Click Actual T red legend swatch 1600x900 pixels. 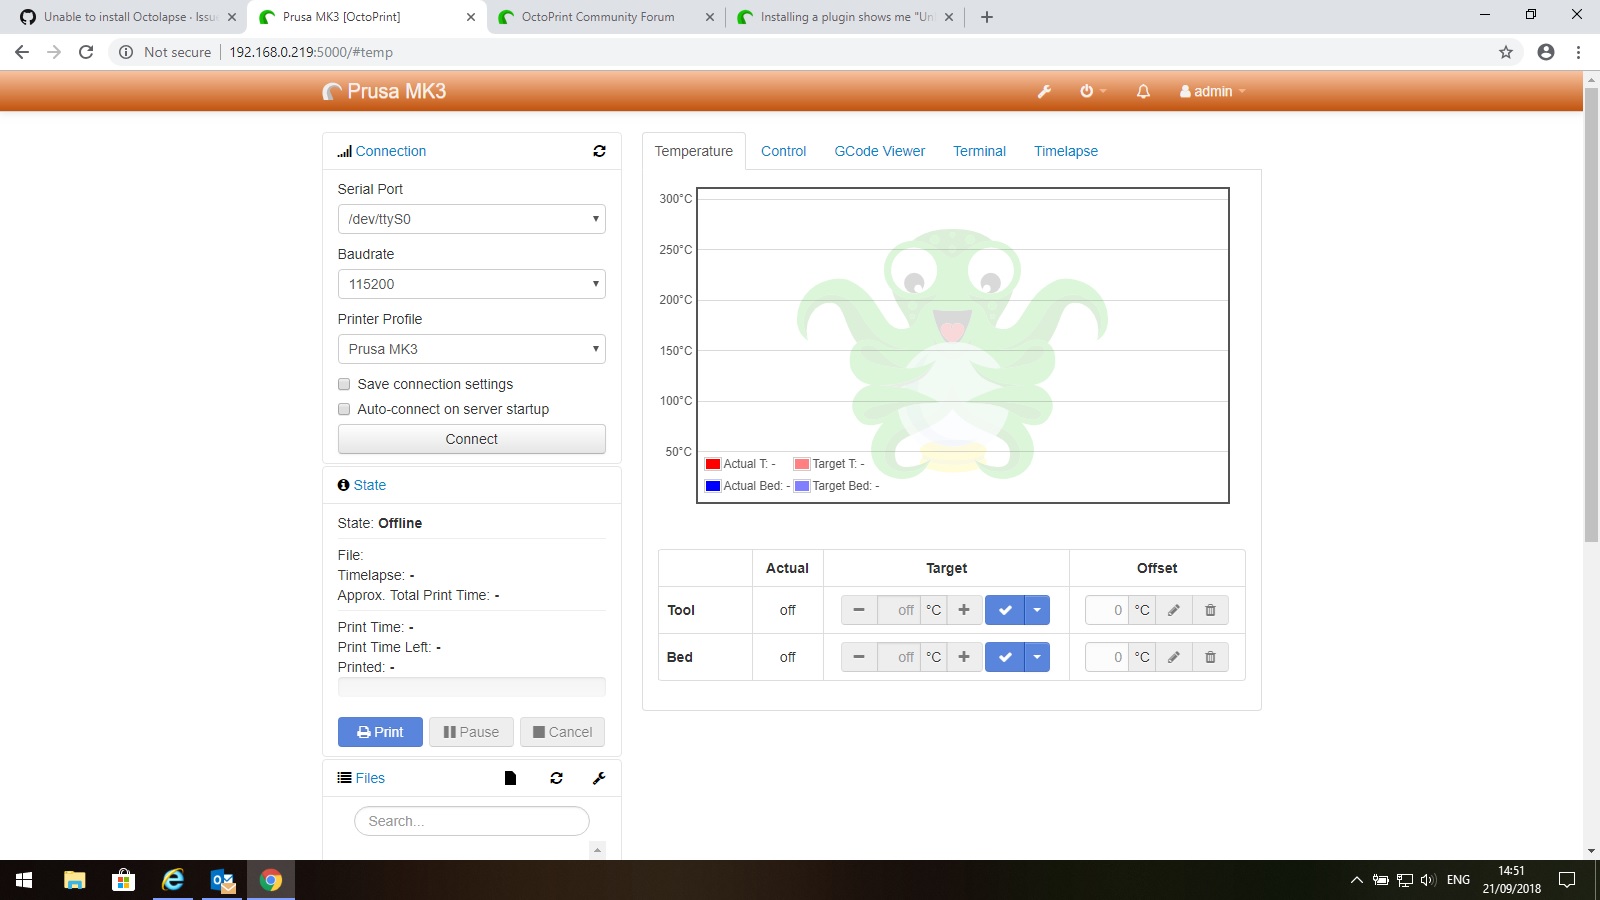pyautogui.click(x=713, y=464)
